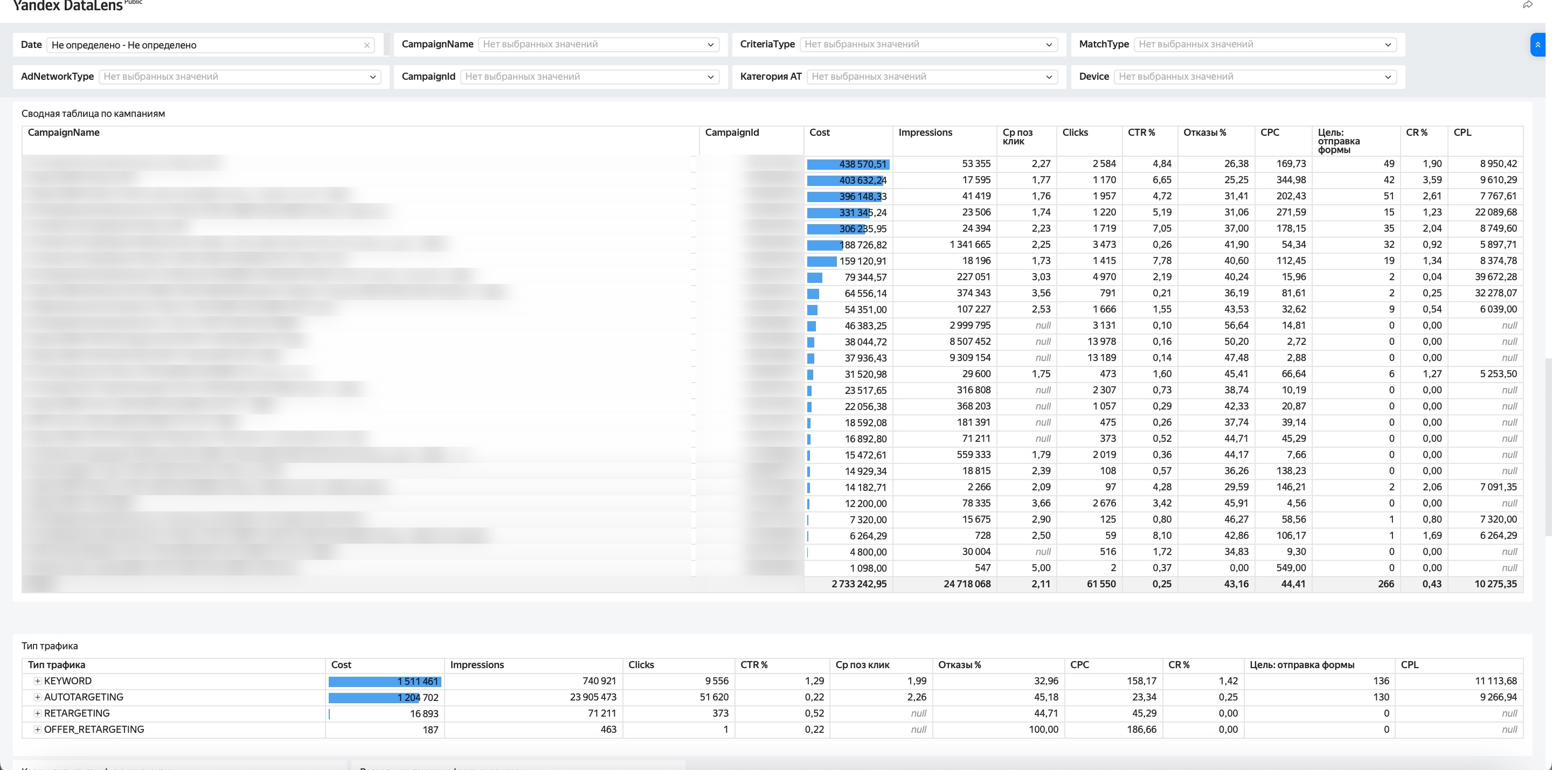This screenshot has width=1568, height=770.
Task: Click the Yandex DataLens logo link
Action: [x=68, y=6]
